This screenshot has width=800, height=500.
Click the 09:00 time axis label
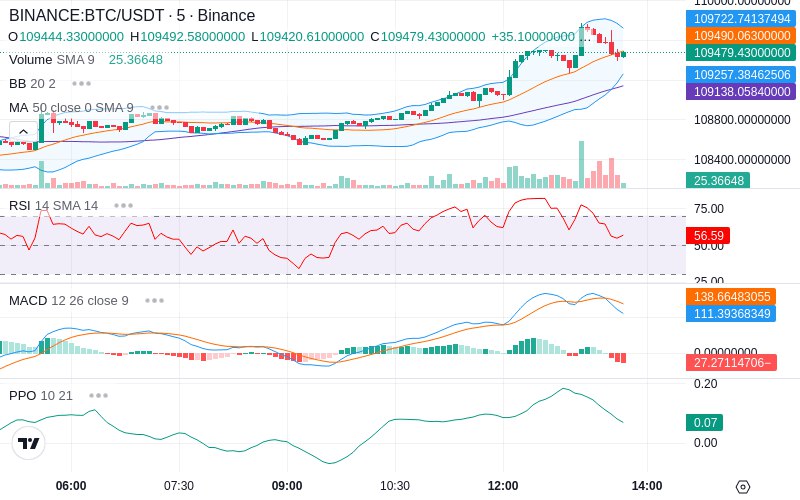tap(287, 486)
